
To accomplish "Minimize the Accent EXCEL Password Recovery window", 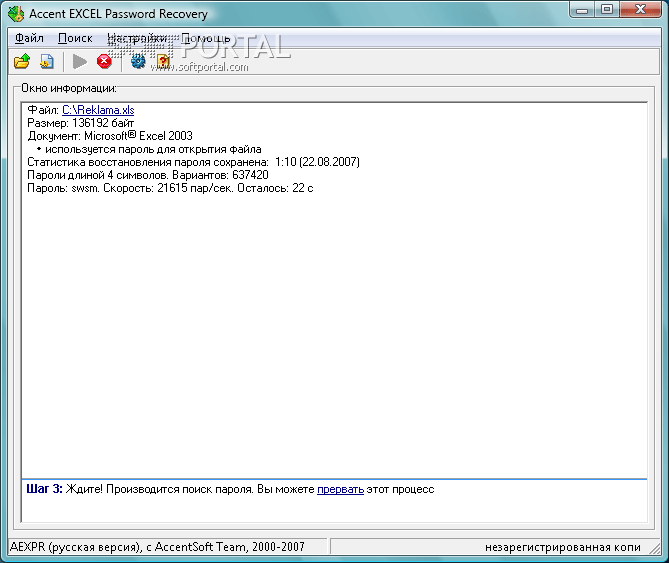I will [x=582, y=9].
